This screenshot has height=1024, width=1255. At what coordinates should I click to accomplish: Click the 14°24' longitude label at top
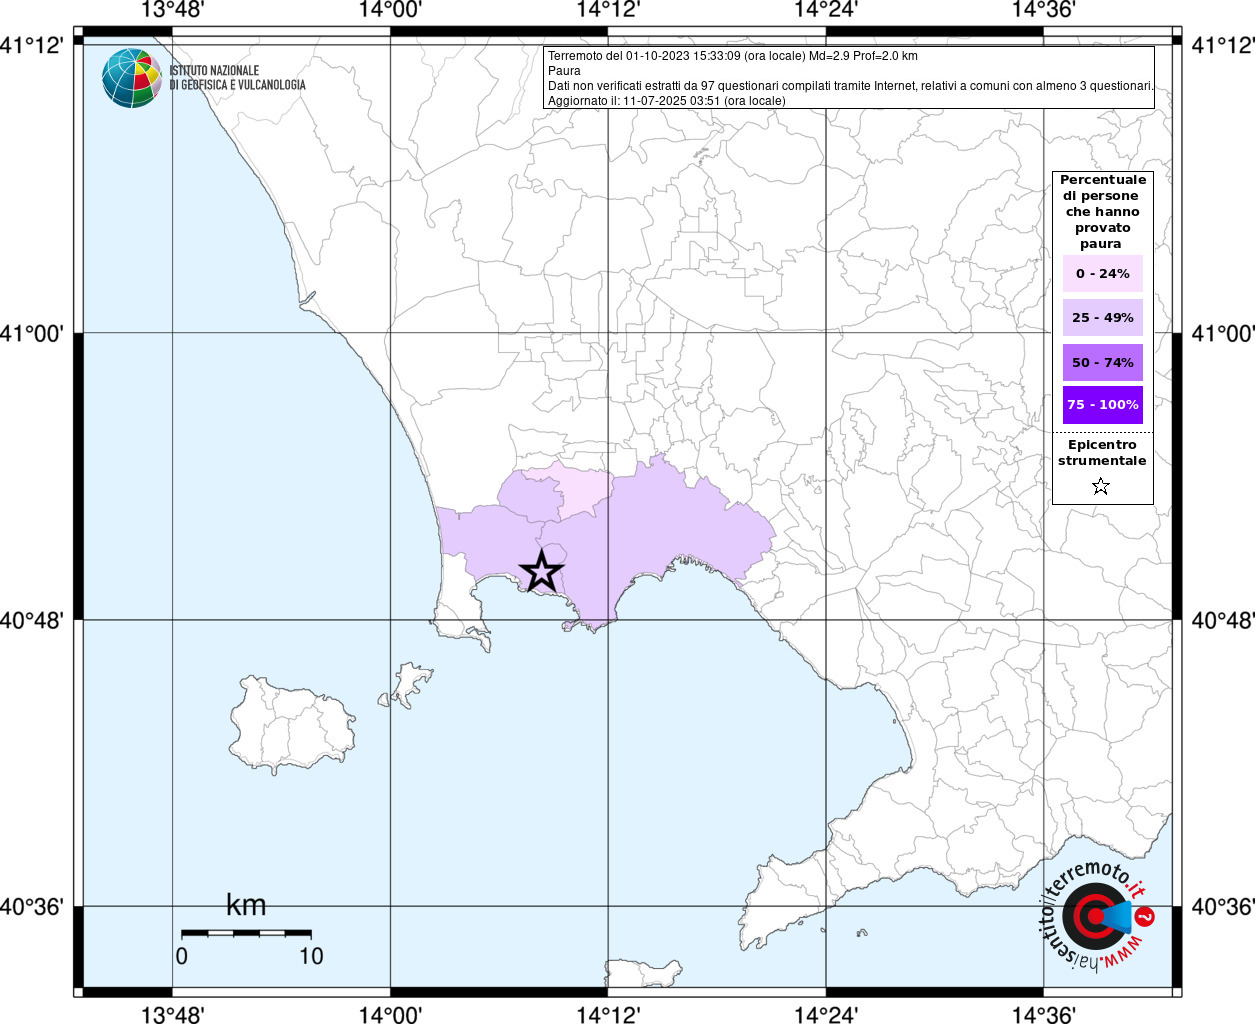[826, 10]
